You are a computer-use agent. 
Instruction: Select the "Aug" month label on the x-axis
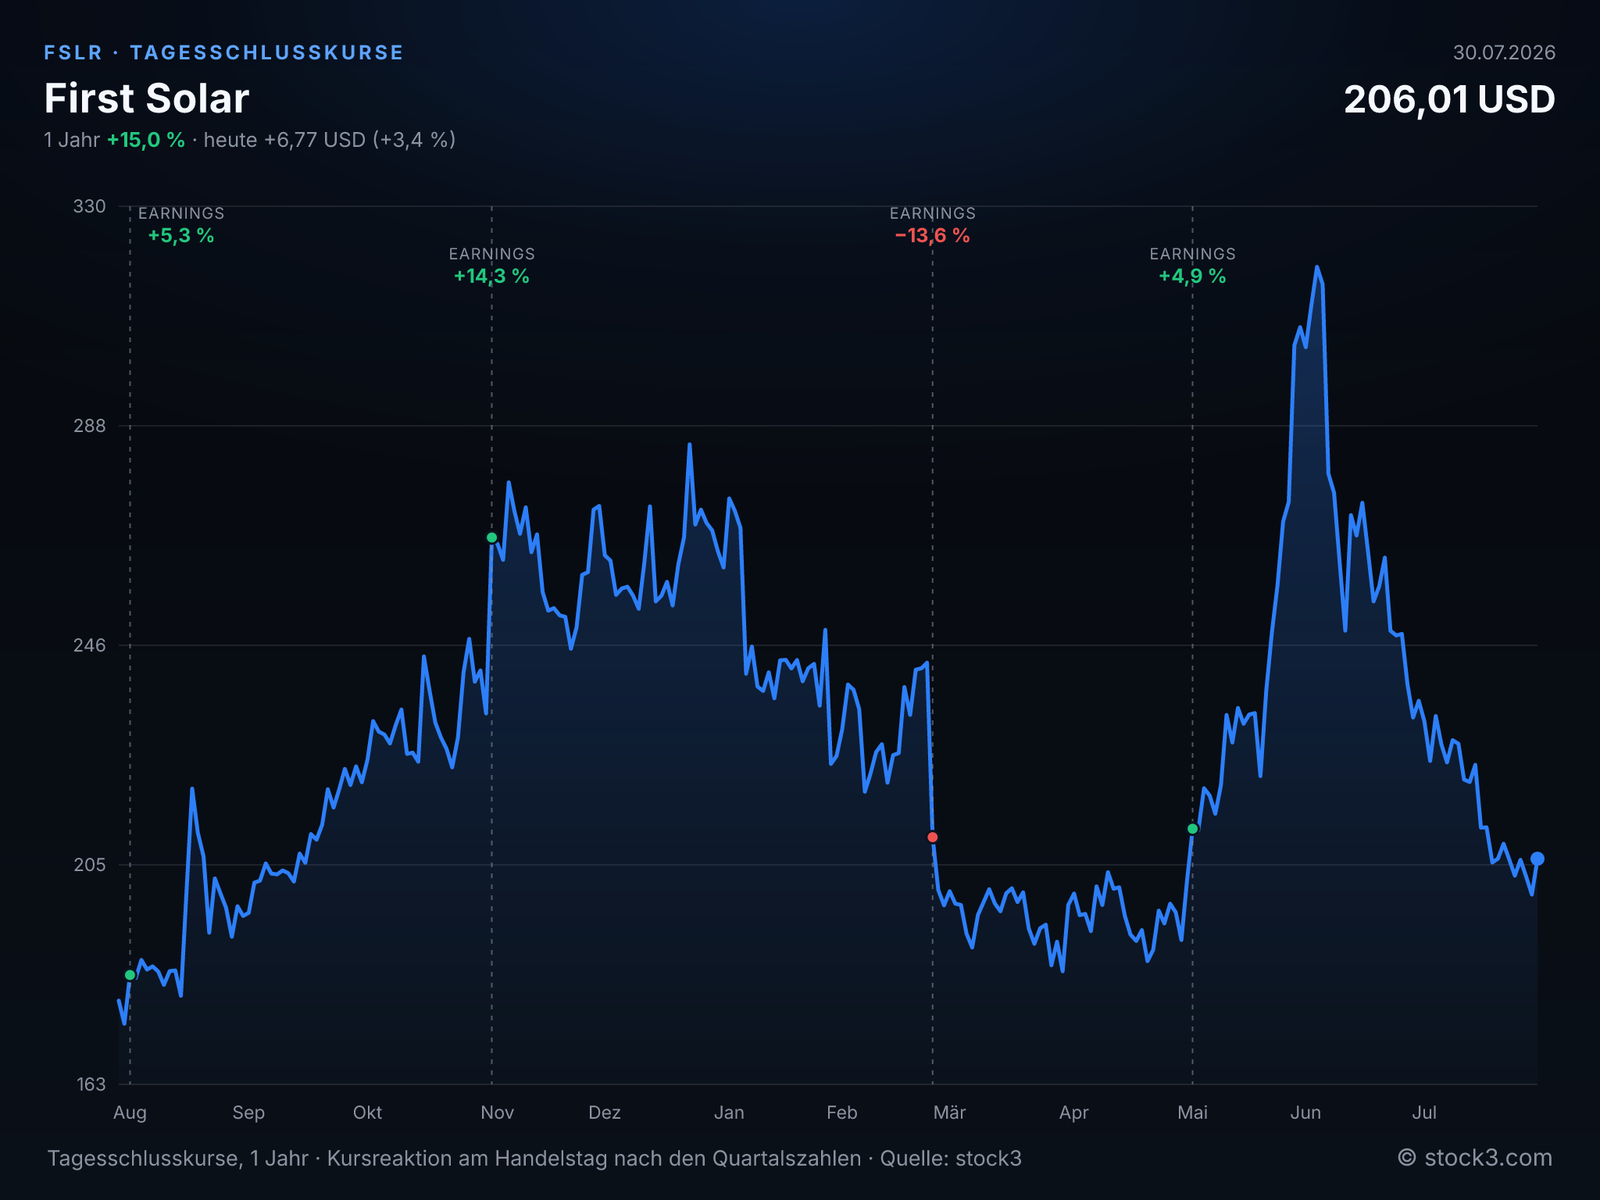[130, 1113]
